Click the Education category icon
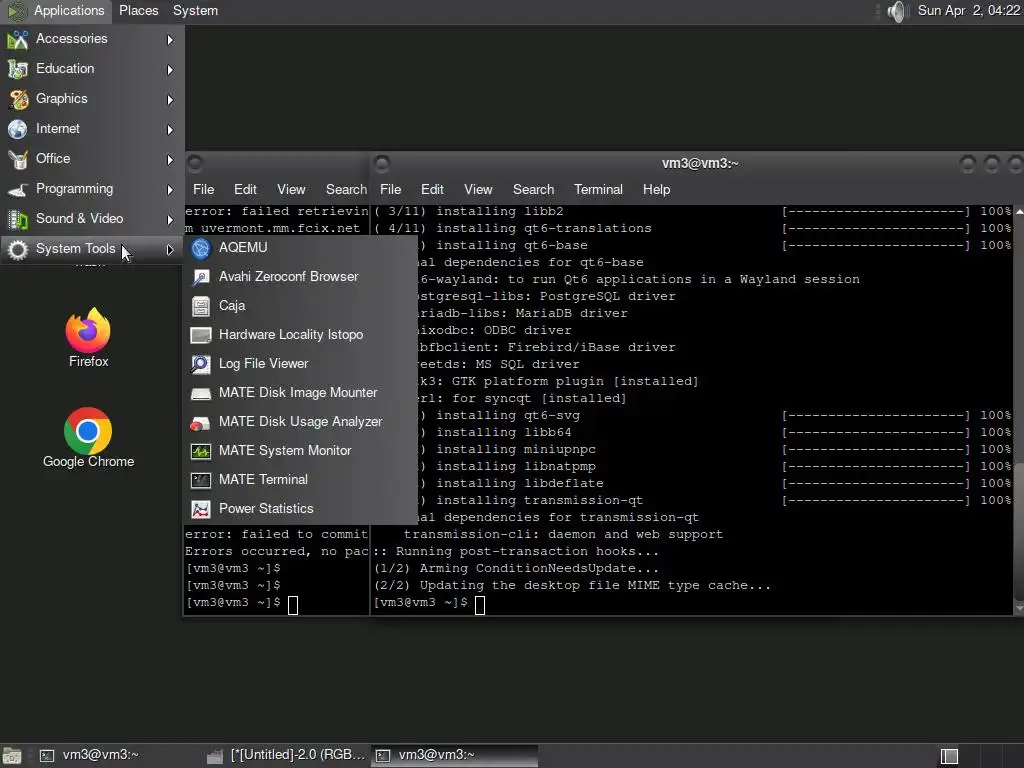 click(x=18, y=69)
